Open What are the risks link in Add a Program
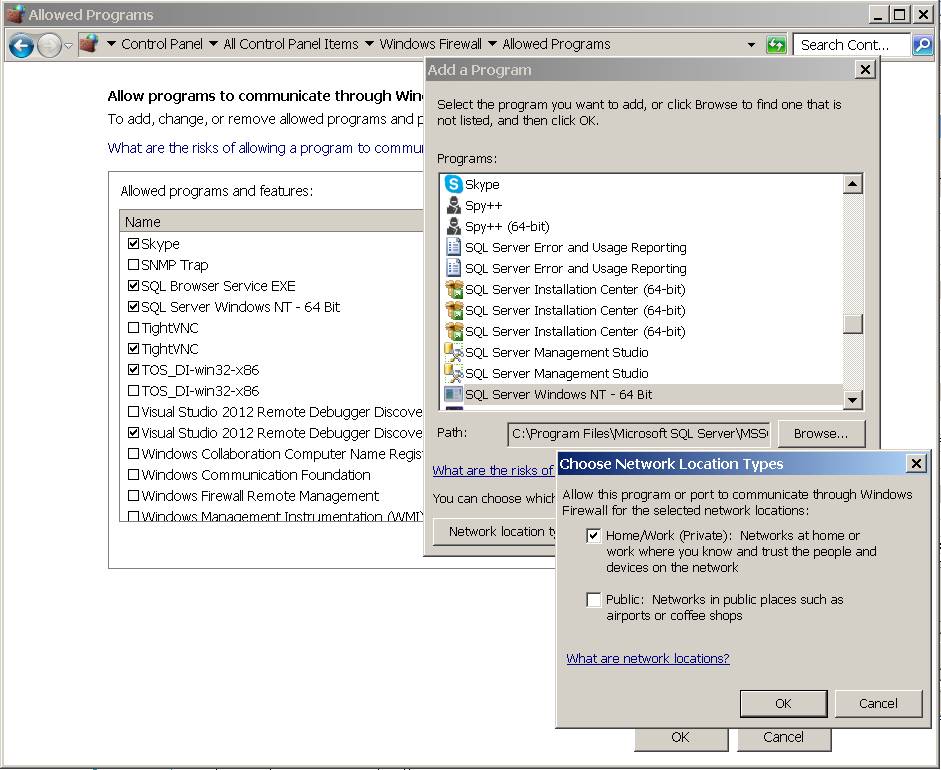This screenshot has width=941, height=770. coord(493,471)
